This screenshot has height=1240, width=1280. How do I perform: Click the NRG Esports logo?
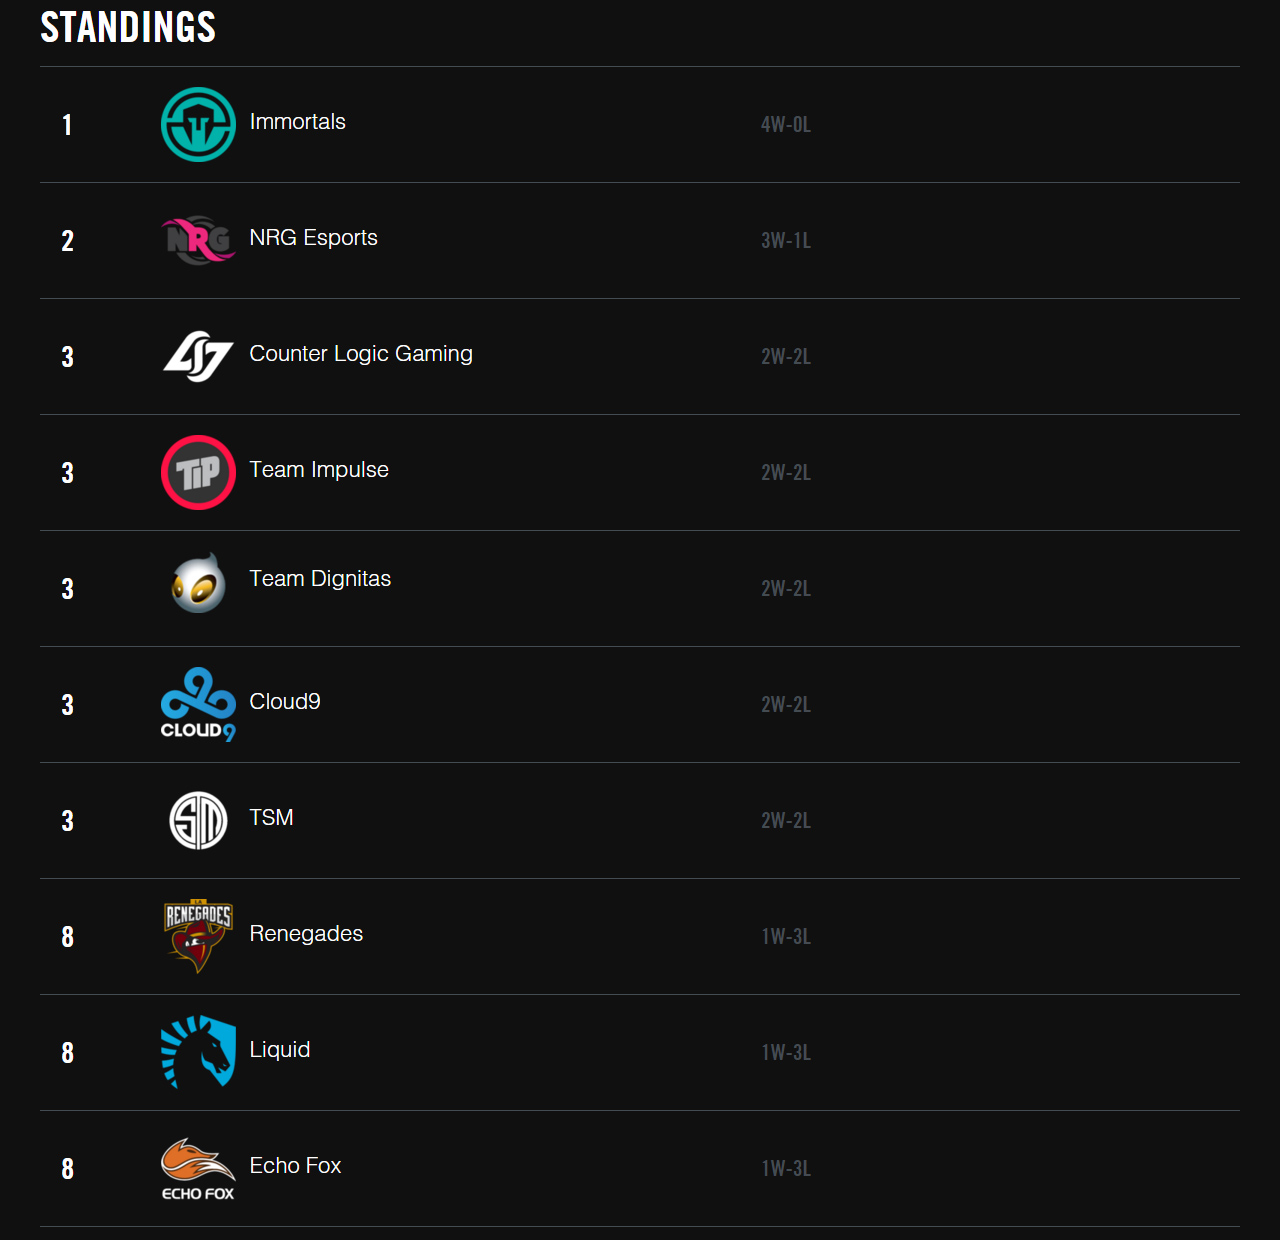coord(198,240)
